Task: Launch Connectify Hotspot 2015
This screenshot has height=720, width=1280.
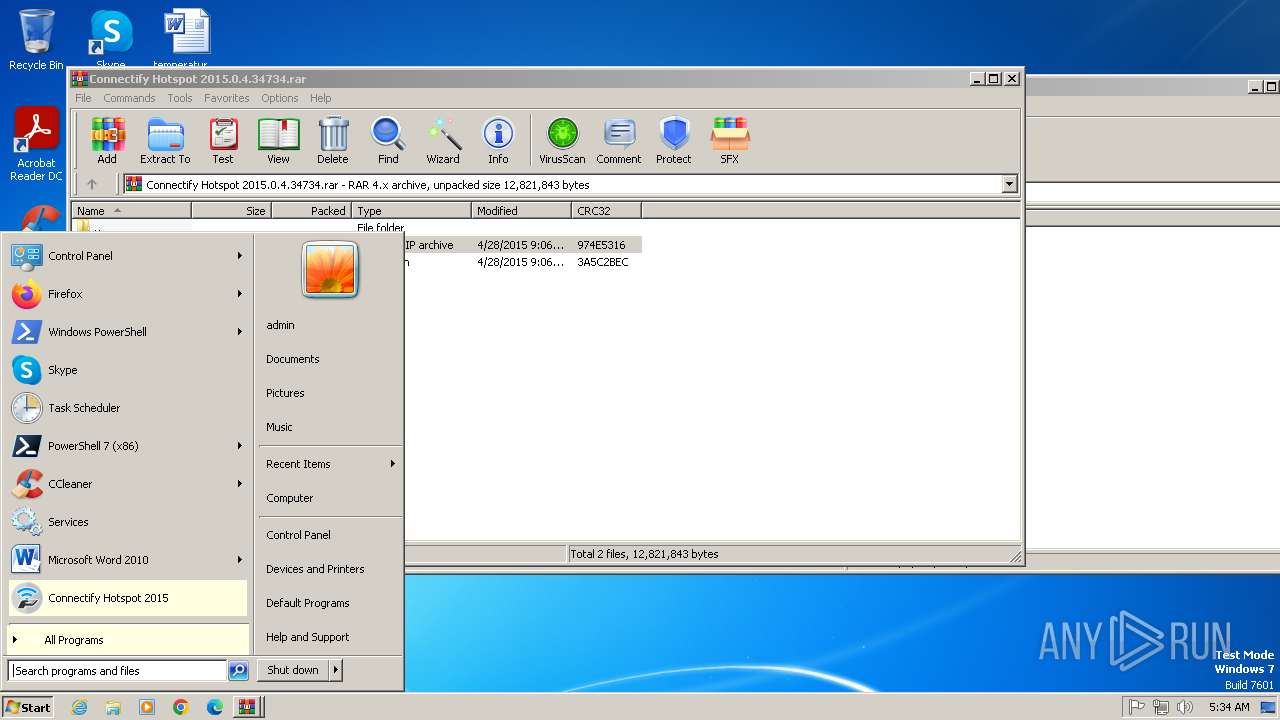Action: 127,598
